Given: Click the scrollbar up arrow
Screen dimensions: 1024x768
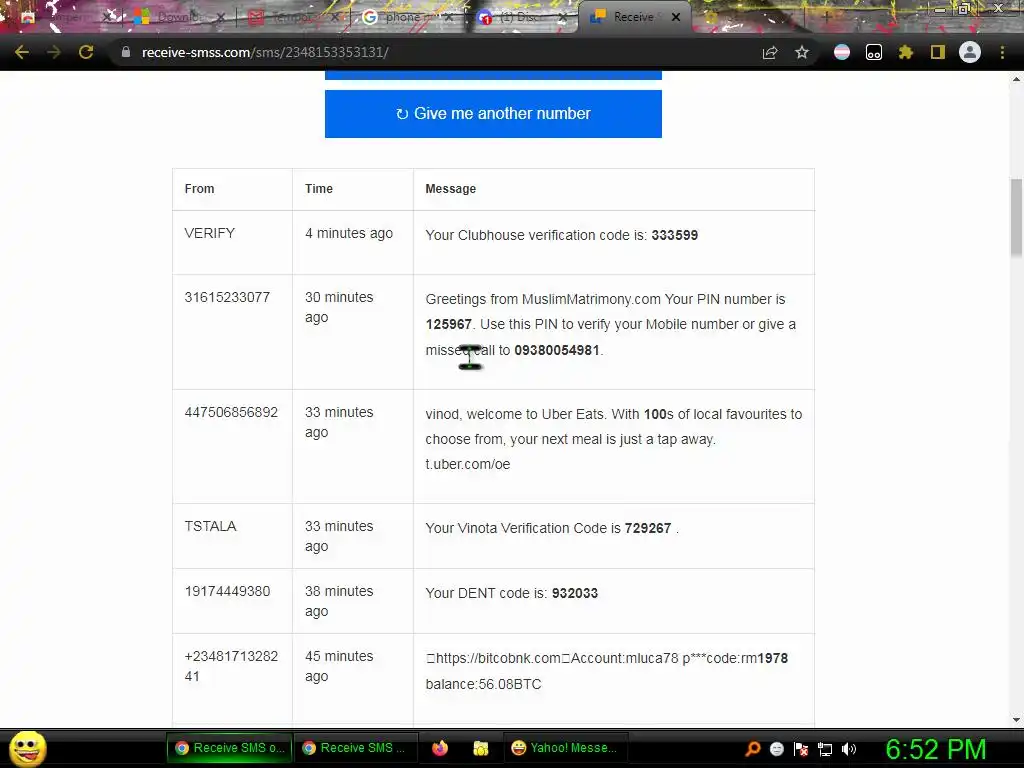Looking at the screenshot, I should (1016, 79).
